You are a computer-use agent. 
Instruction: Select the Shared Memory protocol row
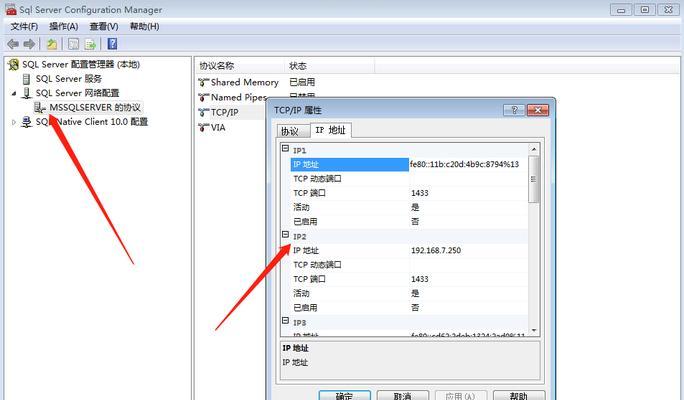tap(244, 82)
